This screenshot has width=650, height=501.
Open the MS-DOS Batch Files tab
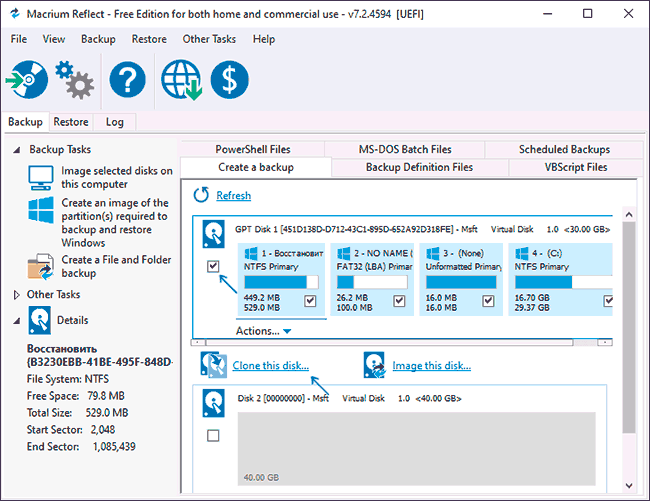point(405,150)
